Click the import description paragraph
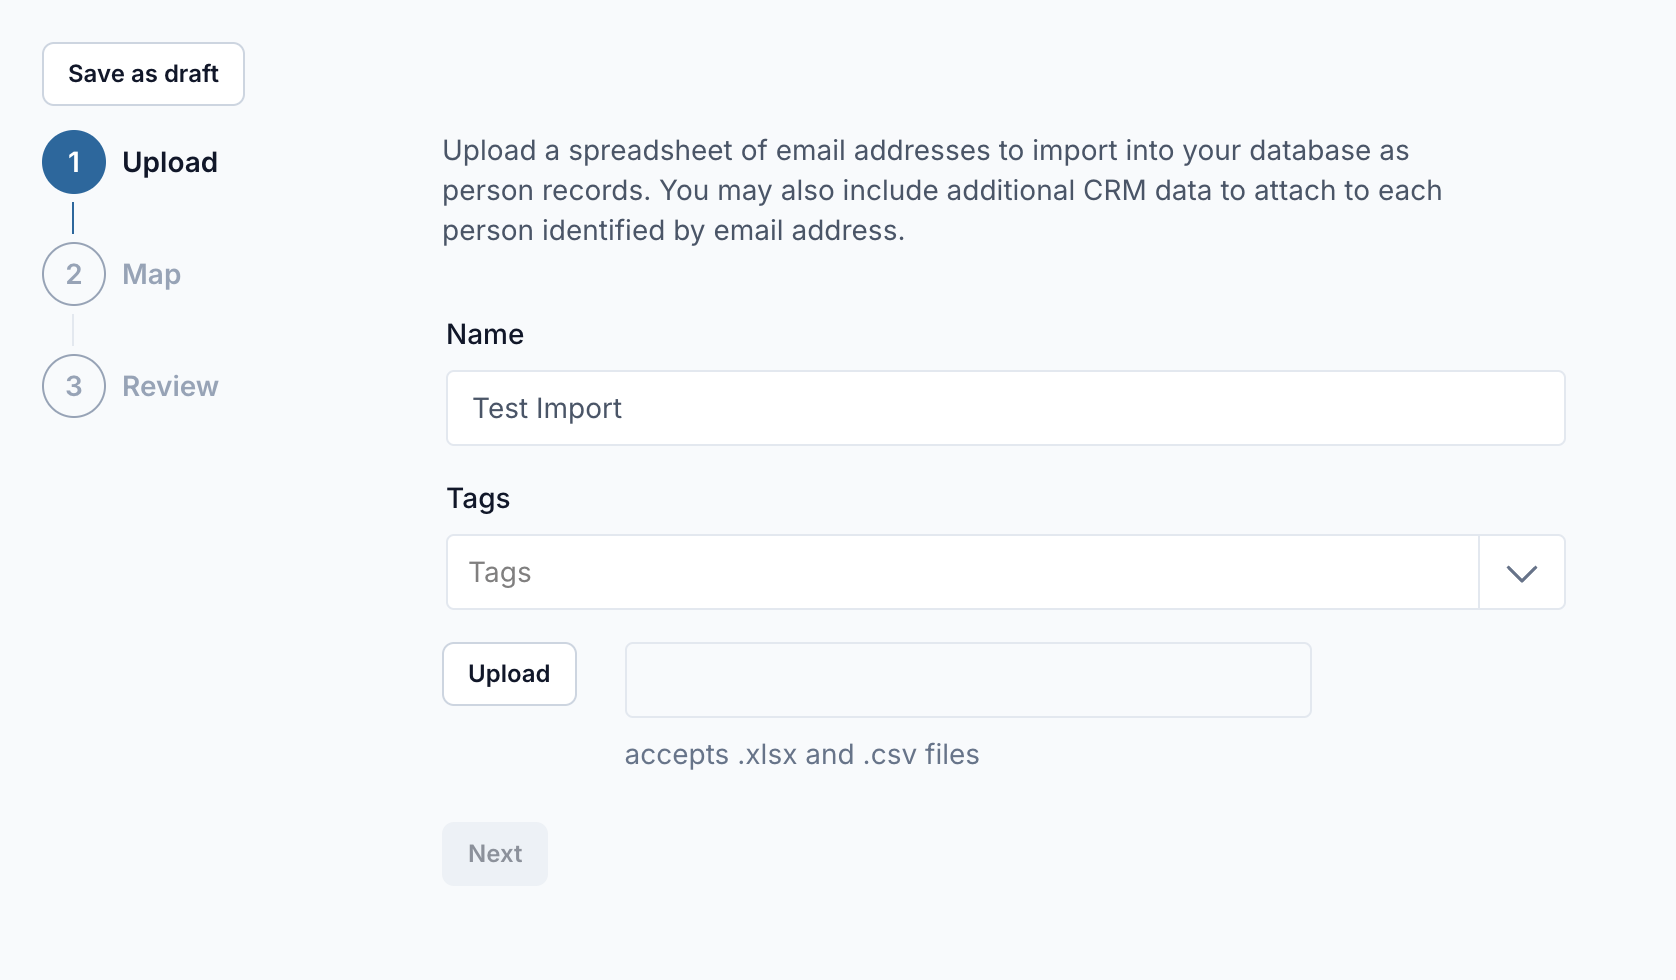The height and width of the screenshot is (980, 1676). 940,190
